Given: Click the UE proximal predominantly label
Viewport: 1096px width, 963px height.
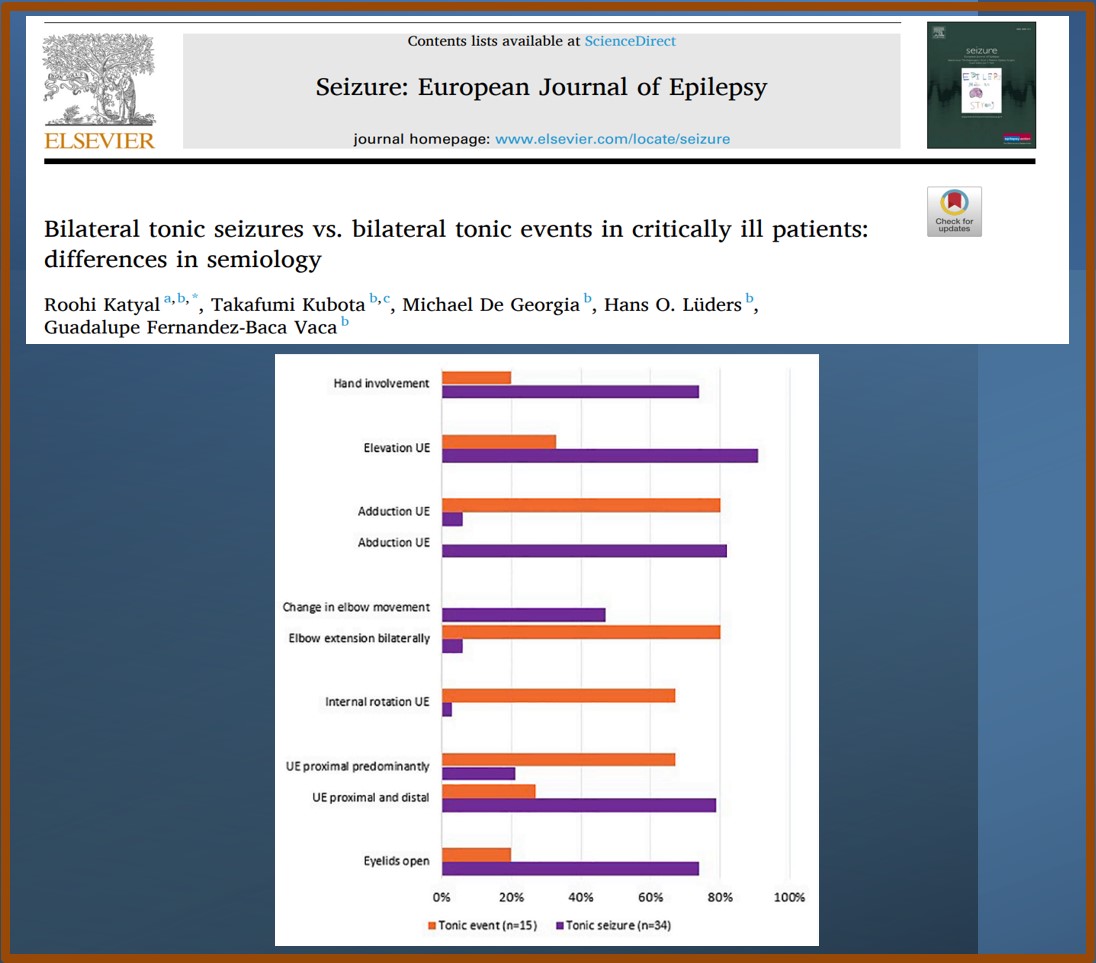Looking at the screenshot, I should point(357,767).
